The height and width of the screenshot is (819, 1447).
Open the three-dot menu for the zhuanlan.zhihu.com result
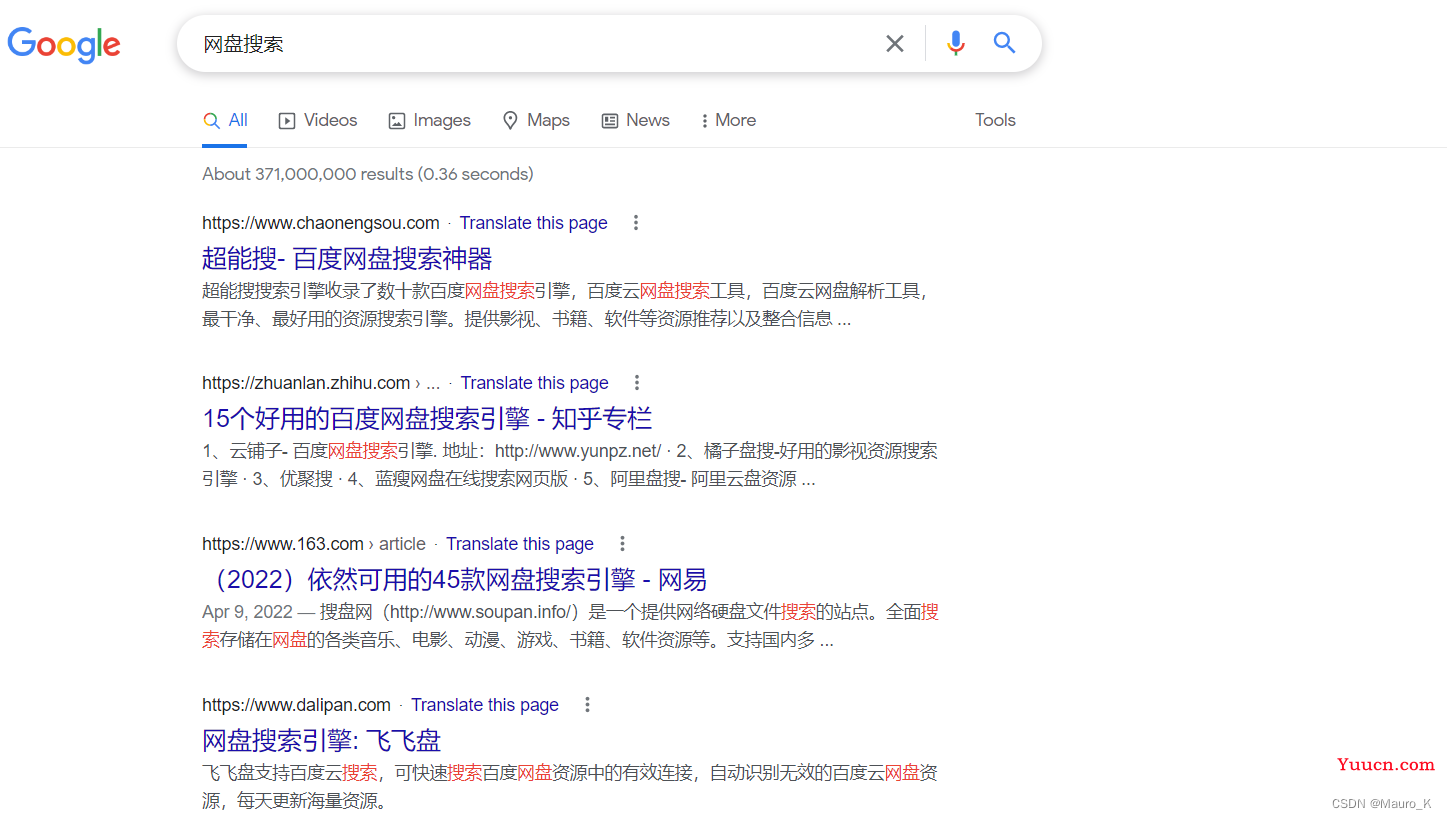coord(637,383)
